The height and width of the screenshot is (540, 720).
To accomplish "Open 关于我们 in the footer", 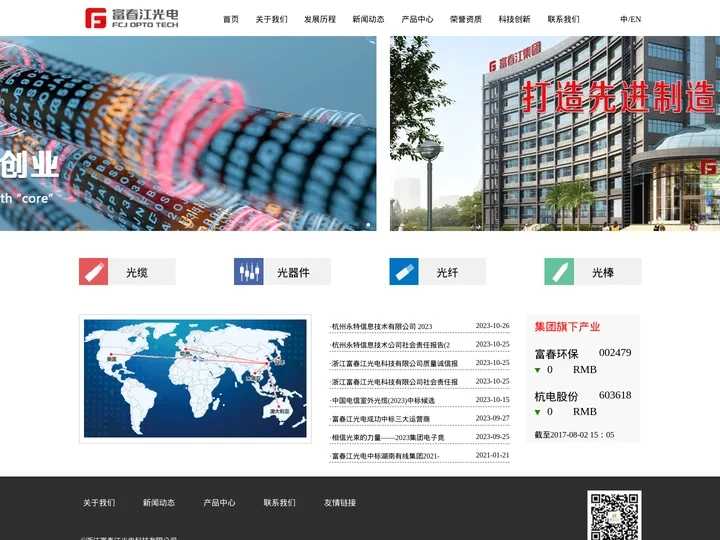I will tap(99, 503).
